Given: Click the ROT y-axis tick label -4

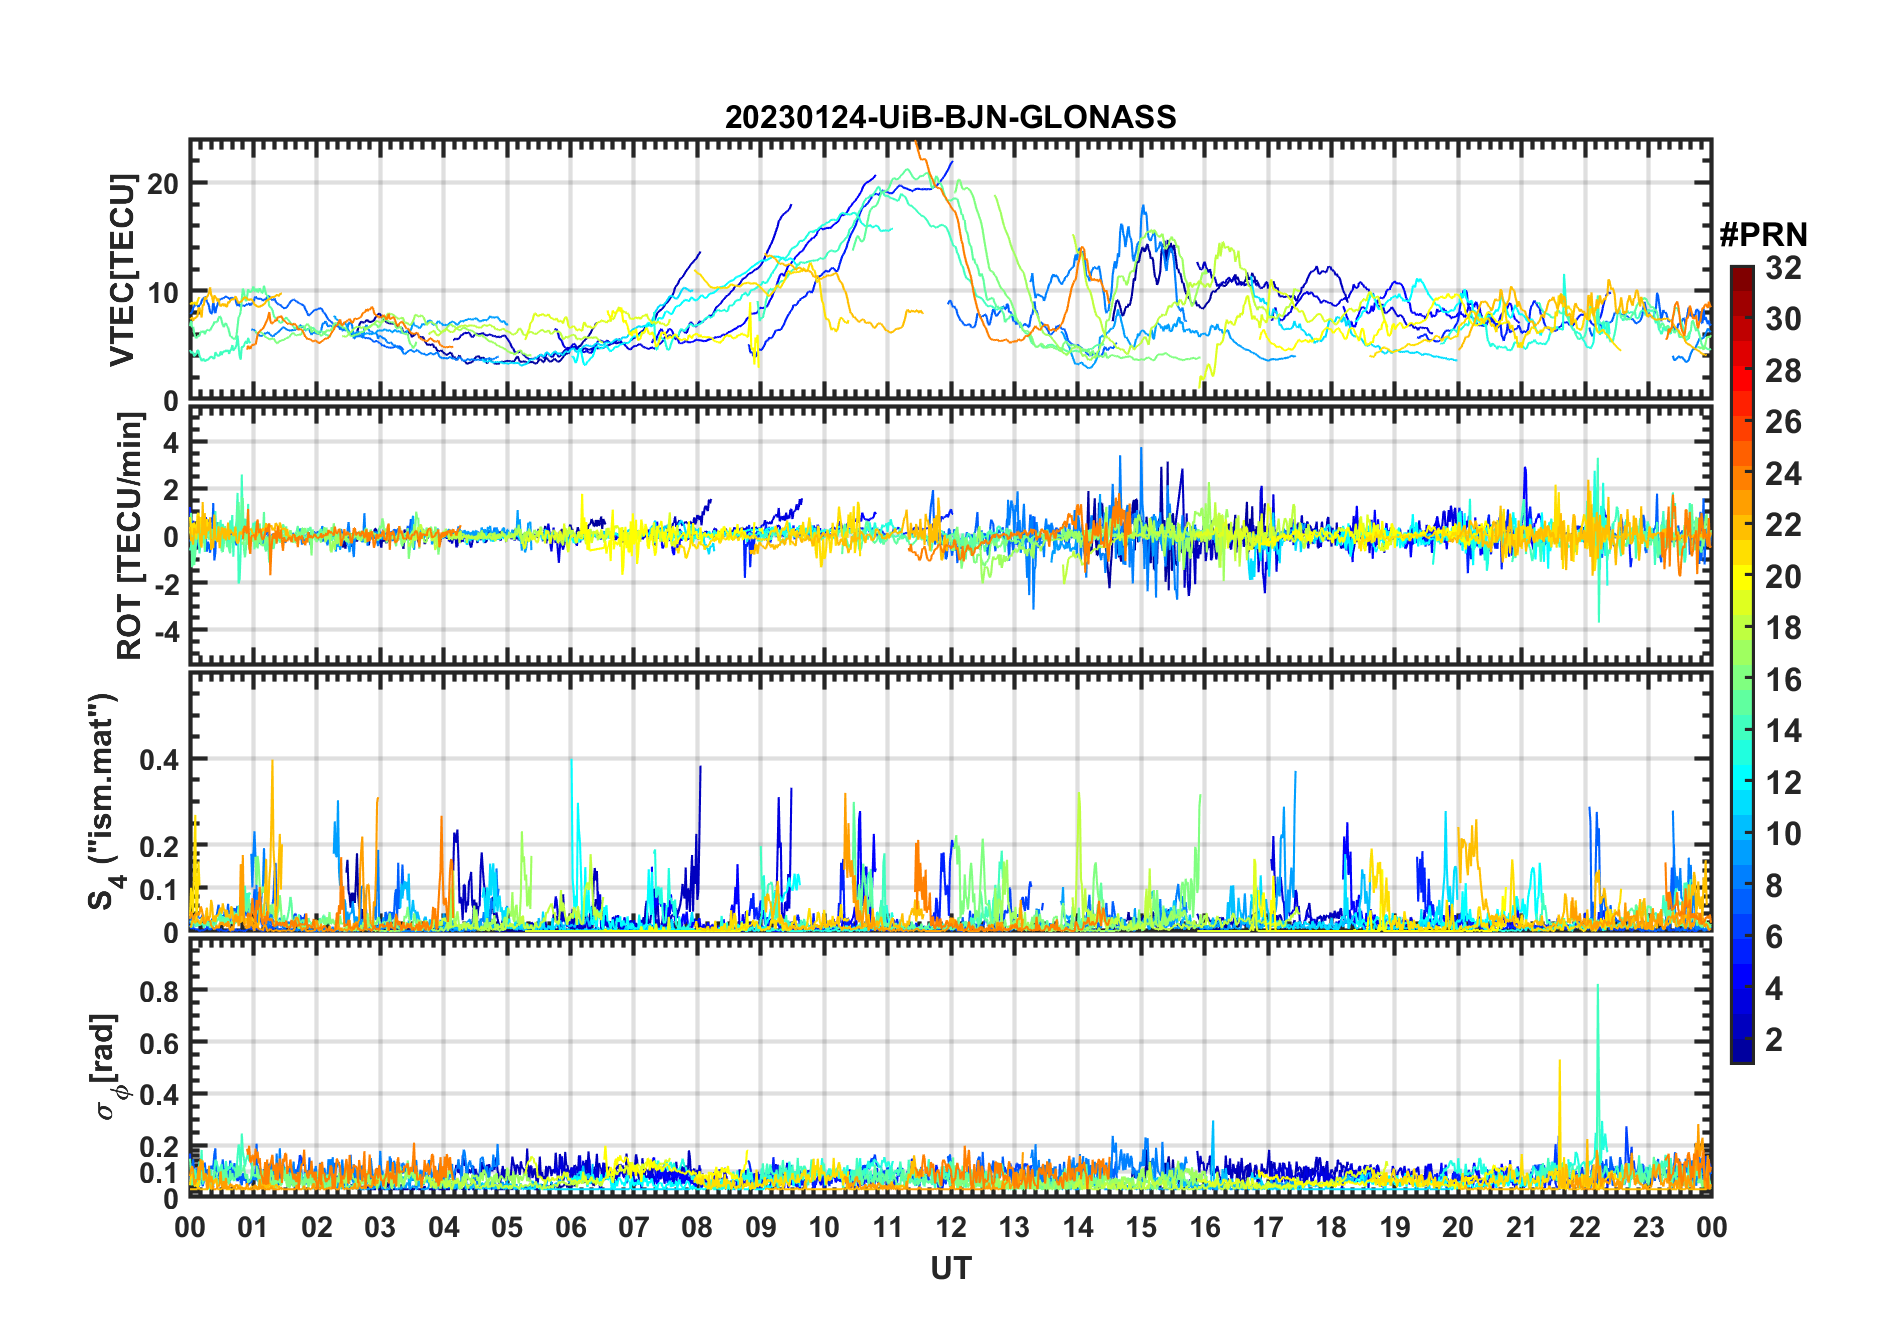Looking at the screenshot, I should click(167, 631).
